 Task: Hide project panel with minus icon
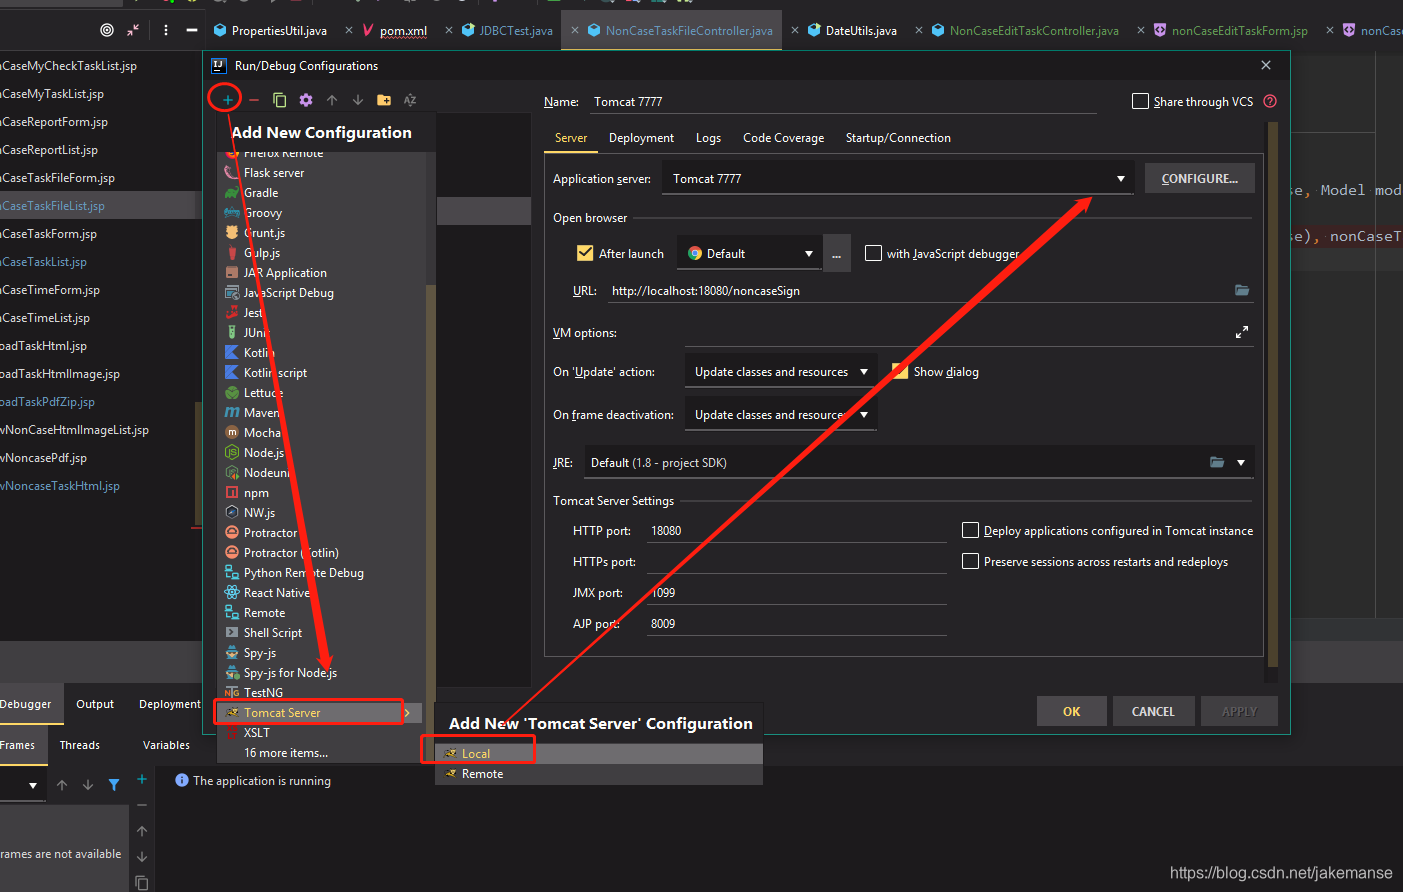click(191, 30)
